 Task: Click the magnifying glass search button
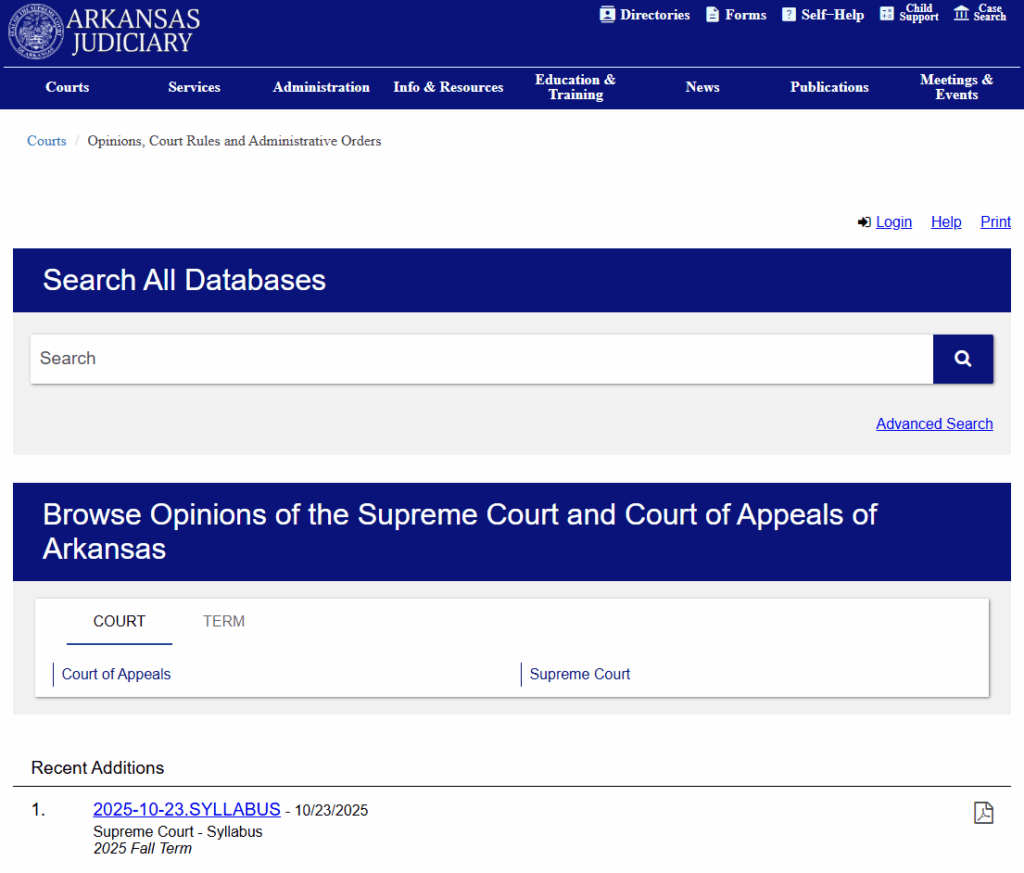(962, 359)
